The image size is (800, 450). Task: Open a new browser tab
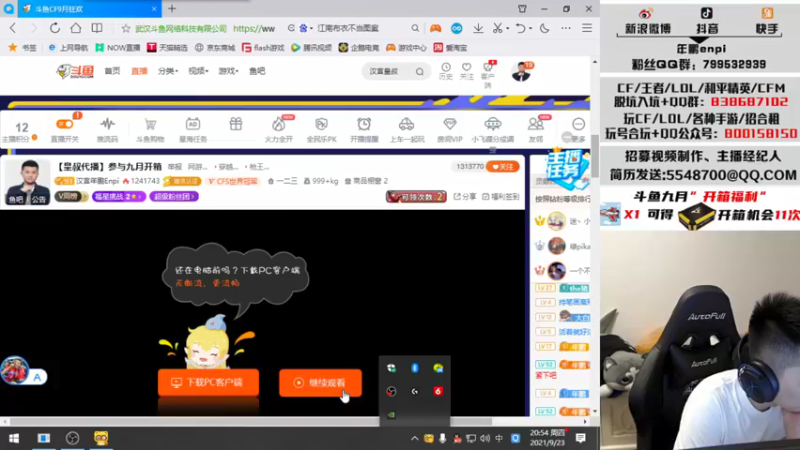172,9
